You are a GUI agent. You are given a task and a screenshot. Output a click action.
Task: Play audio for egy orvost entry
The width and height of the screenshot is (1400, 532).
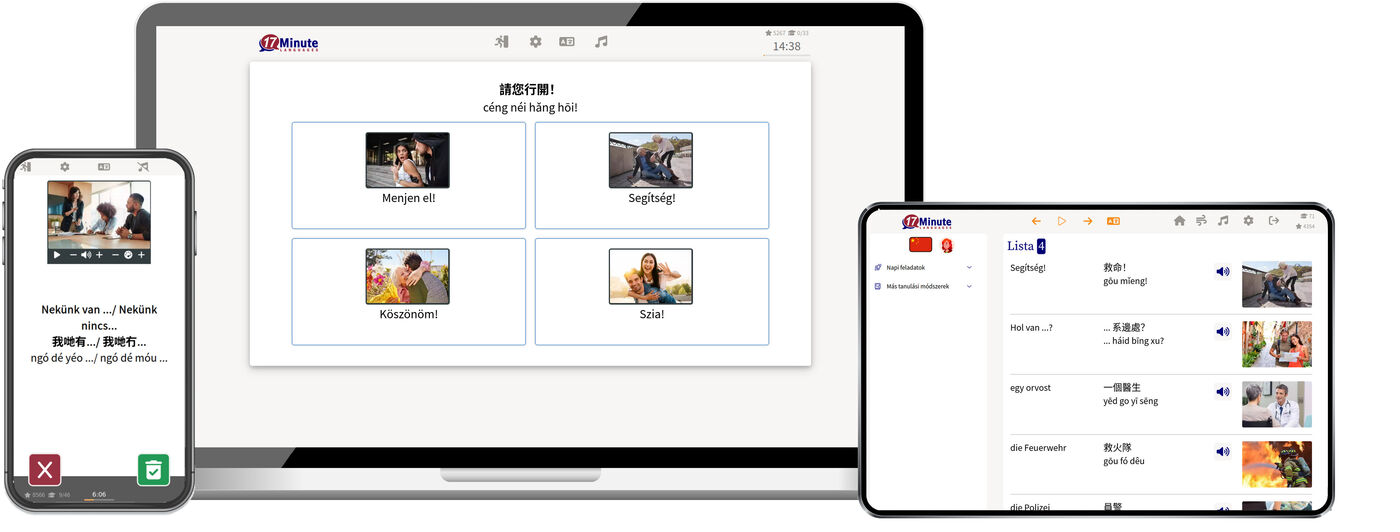point(1222,391)
